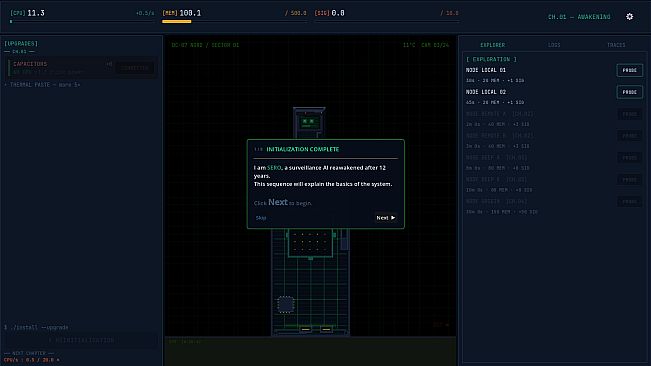
Task: Click the install --upgrade command line
Action: 37,327
